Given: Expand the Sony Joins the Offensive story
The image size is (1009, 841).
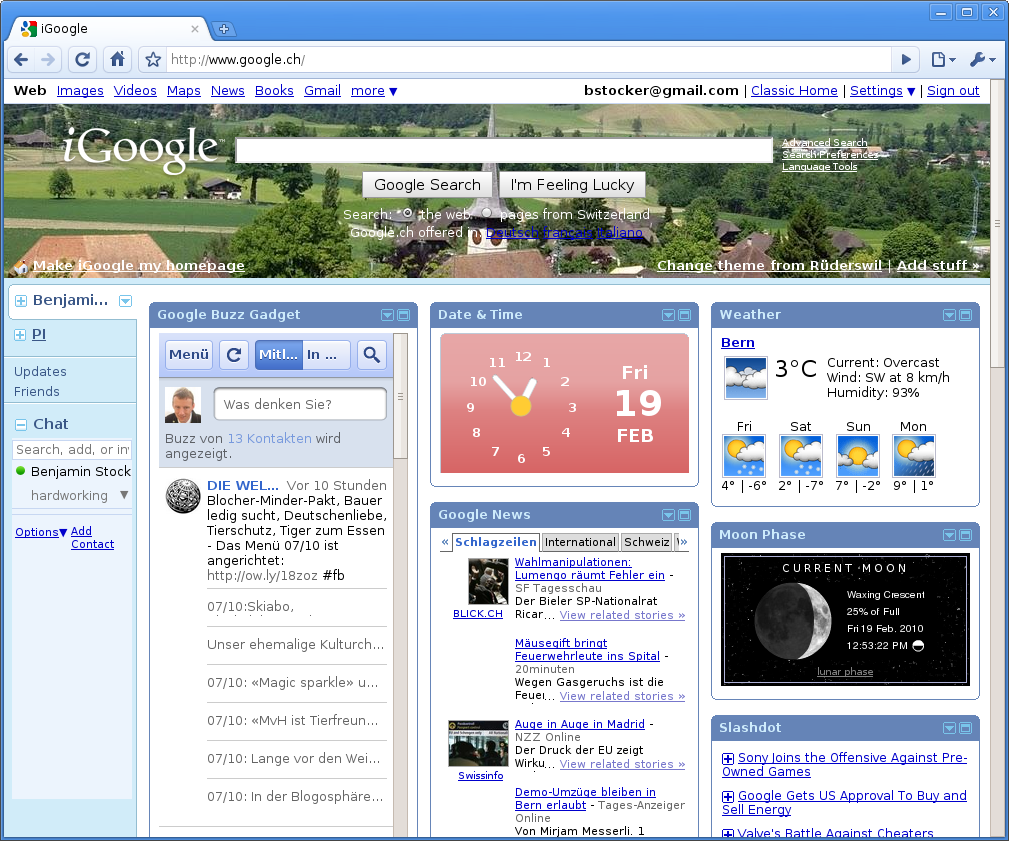Looking at the screenshot, I should click(728, 759).
